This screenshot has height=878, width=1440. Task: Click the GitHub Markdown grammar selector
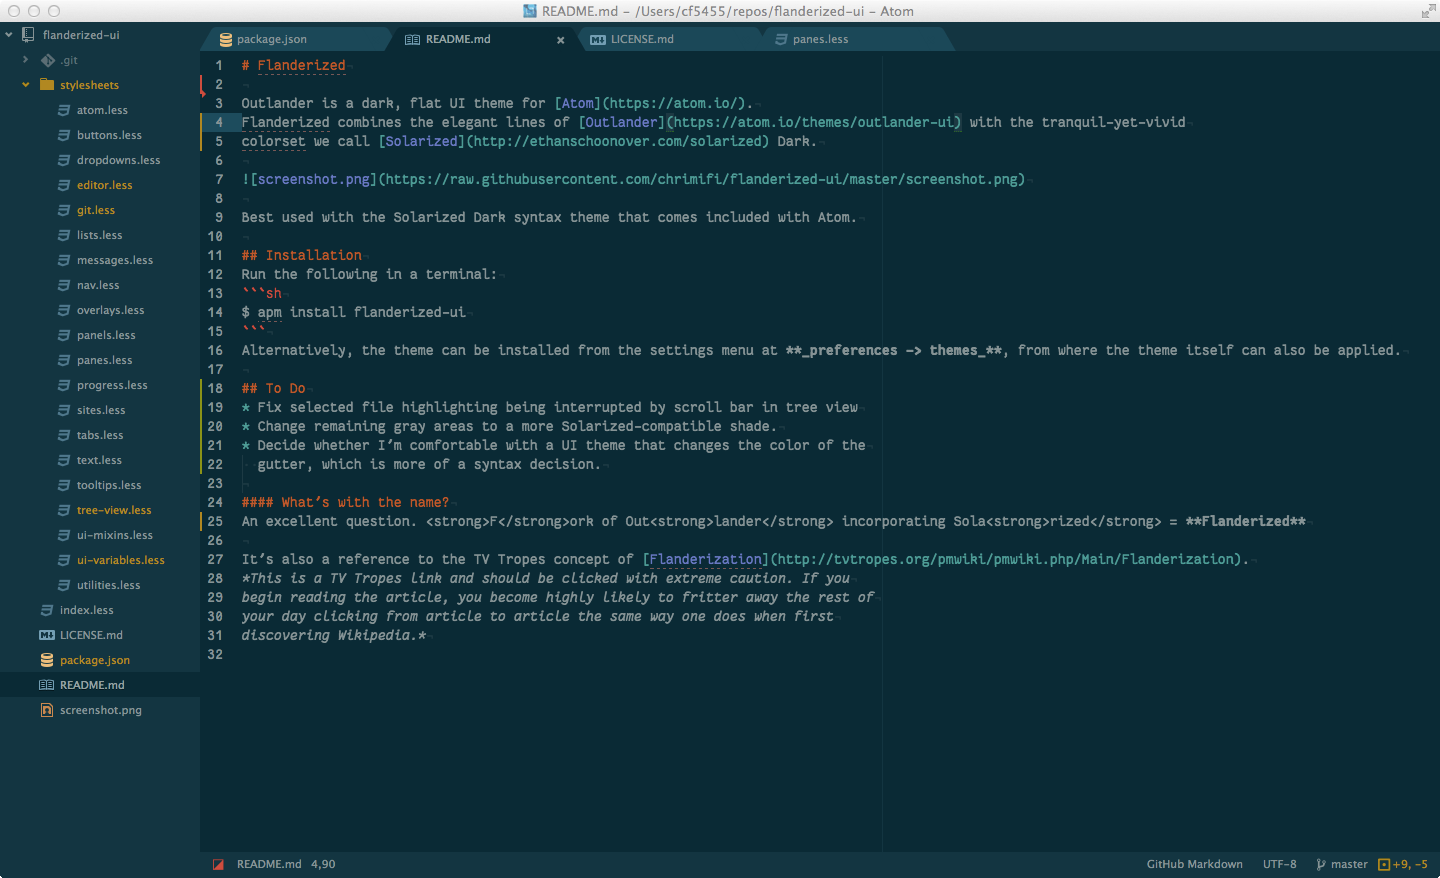pos(1194,864)
